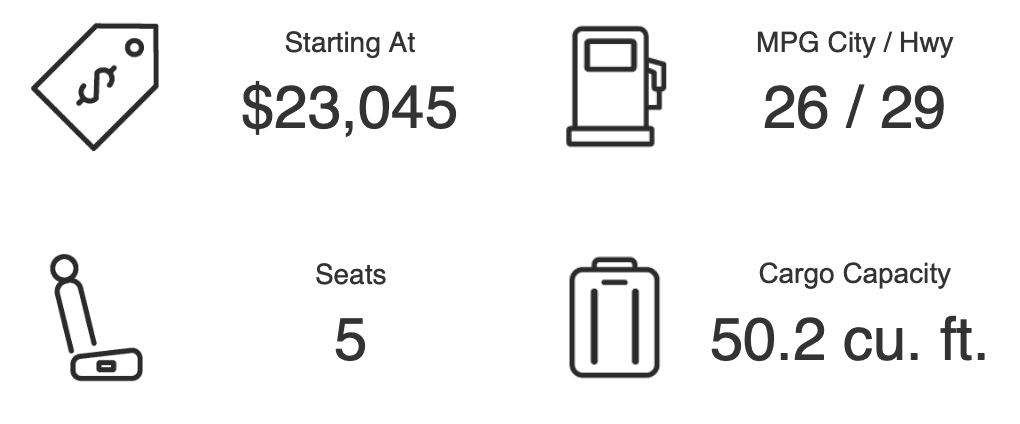Click the luggage suitcase icon
1020x424 pixels.
tap(615, 317)
